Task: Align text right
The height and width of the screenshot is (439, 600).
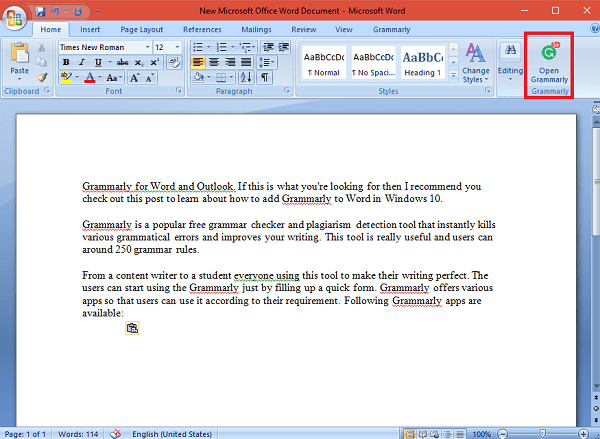Action: pyautogui.click(x=230, y=62)
